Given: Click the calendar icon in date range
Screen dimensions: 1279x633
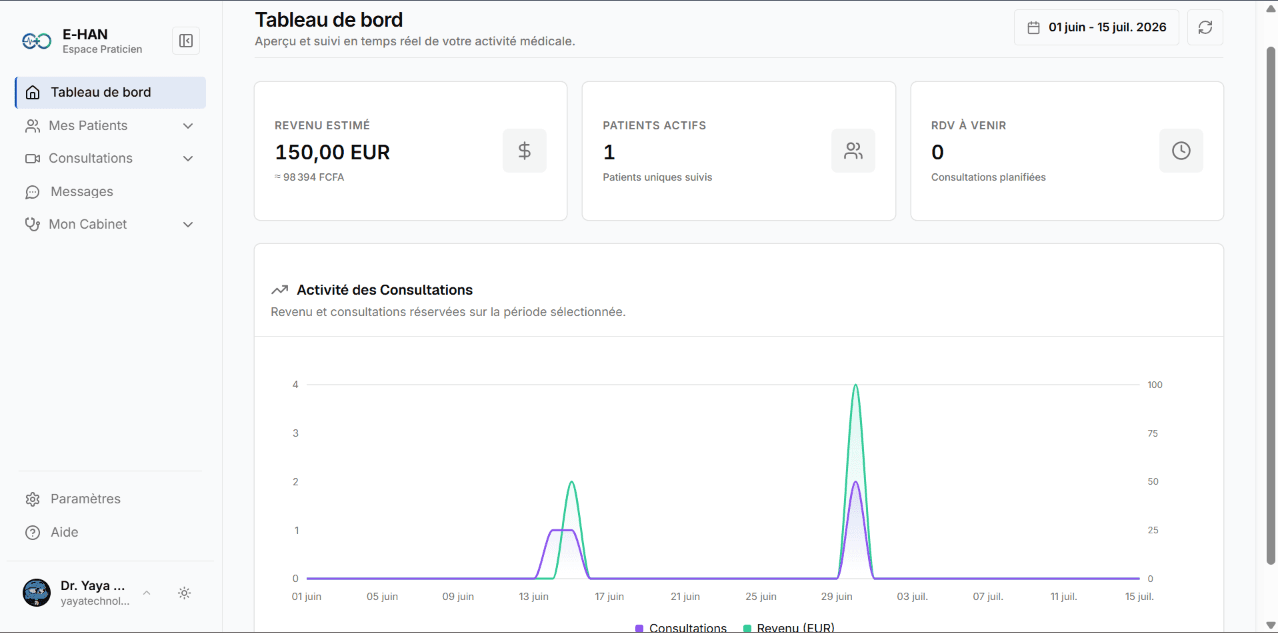Looking at the screenshot, I should pyautogui.click(x=1034, y=28).
